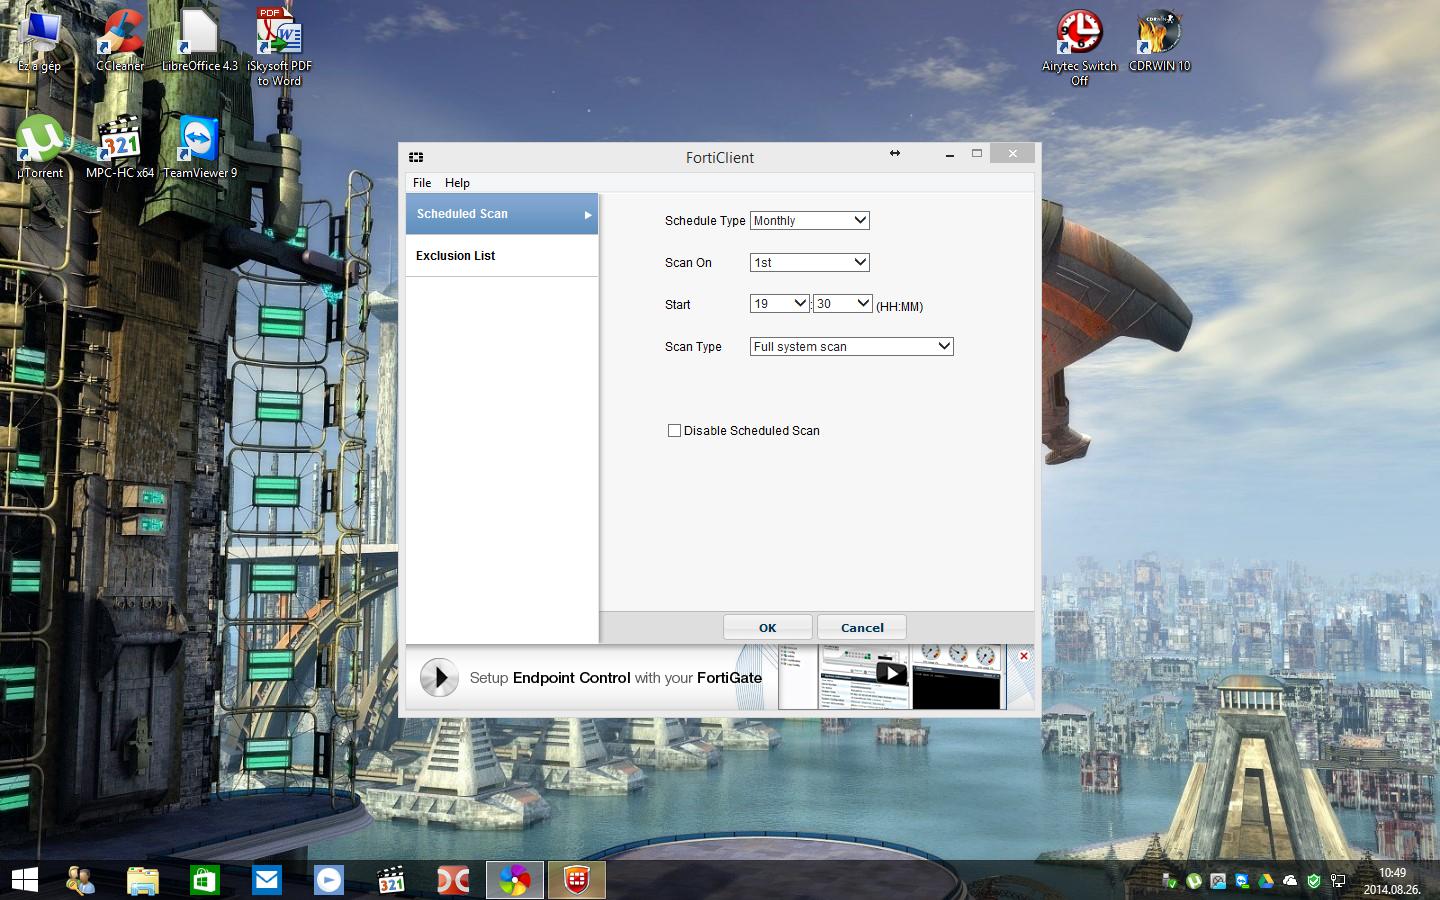Open the Scan On day dropdown
Image resolution: width=1440 pixels, height=900 pixels.
[x=810, y=262]
